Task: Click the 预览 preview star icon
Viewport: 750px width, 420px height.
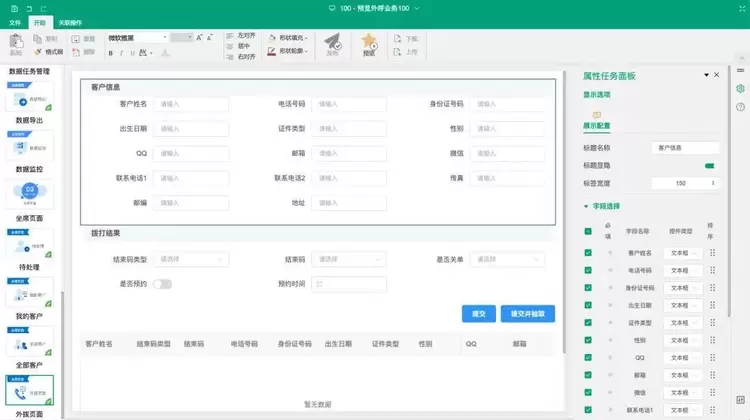Action: (x=369, y=42)
